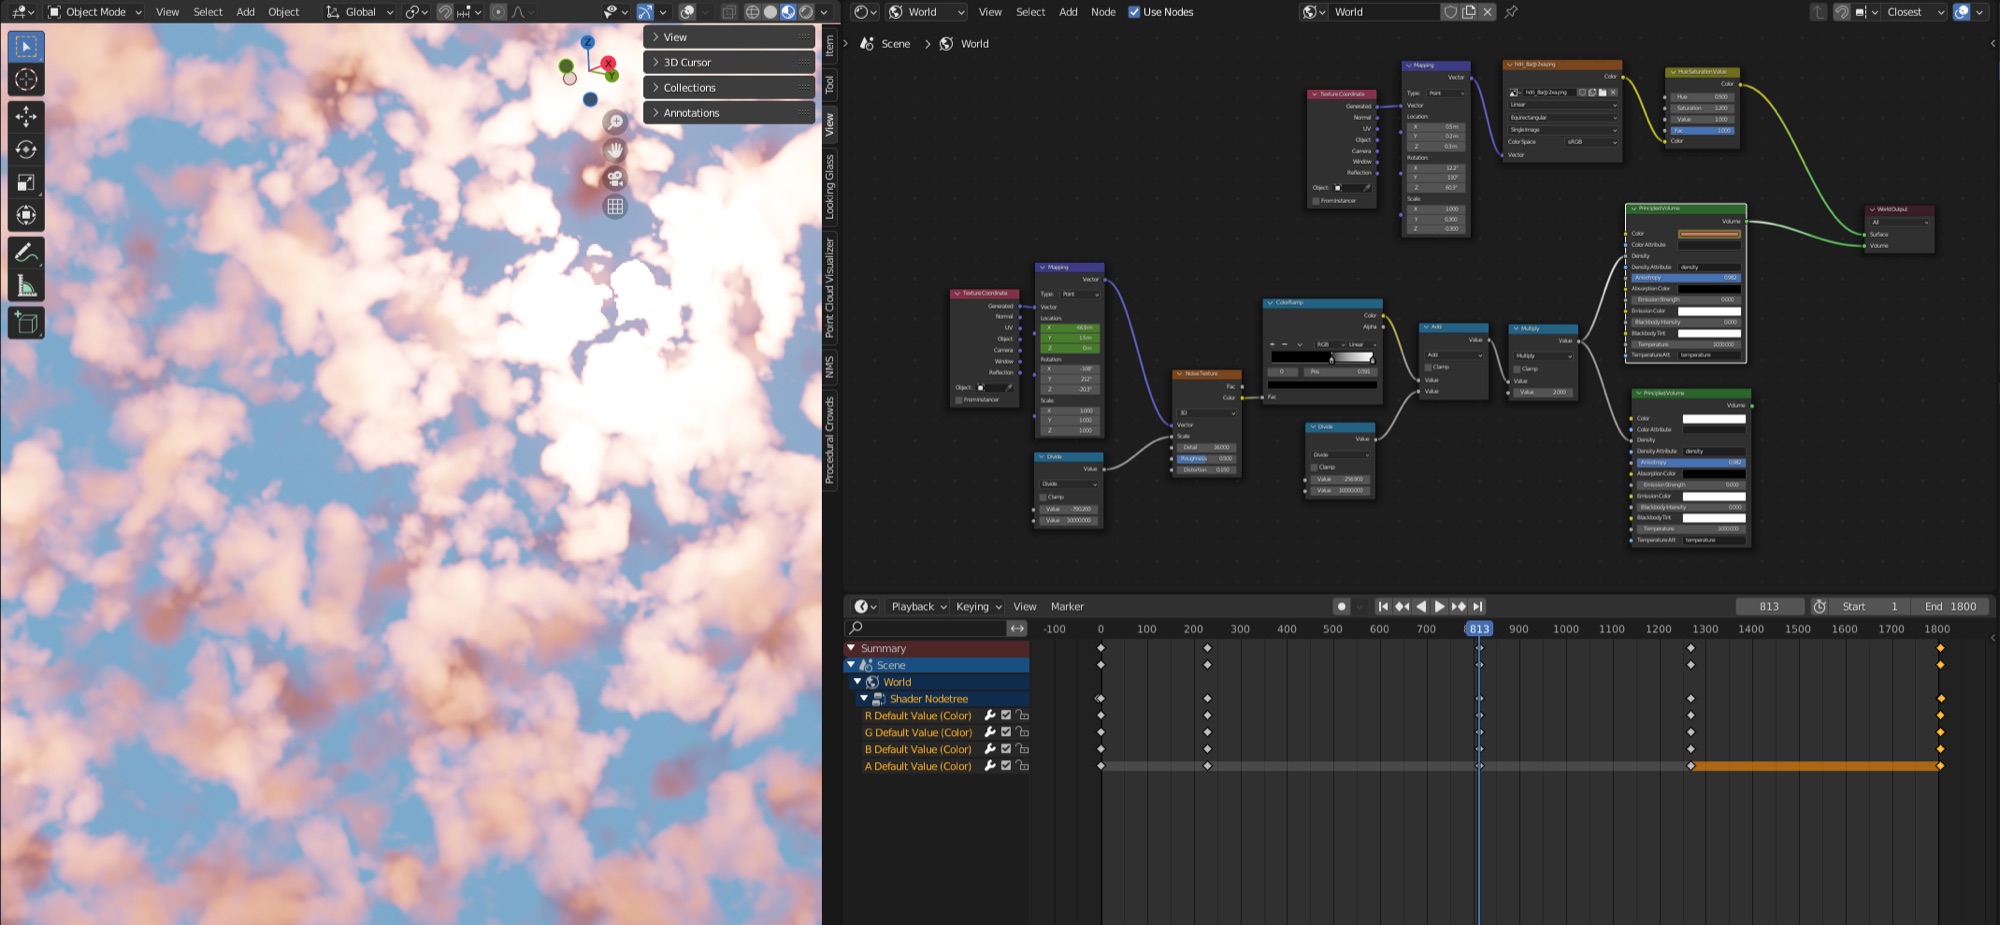Toggle use preview range clock icon
The width and height of the screenshot is (2000, 925).
(x=1820, y=607)
